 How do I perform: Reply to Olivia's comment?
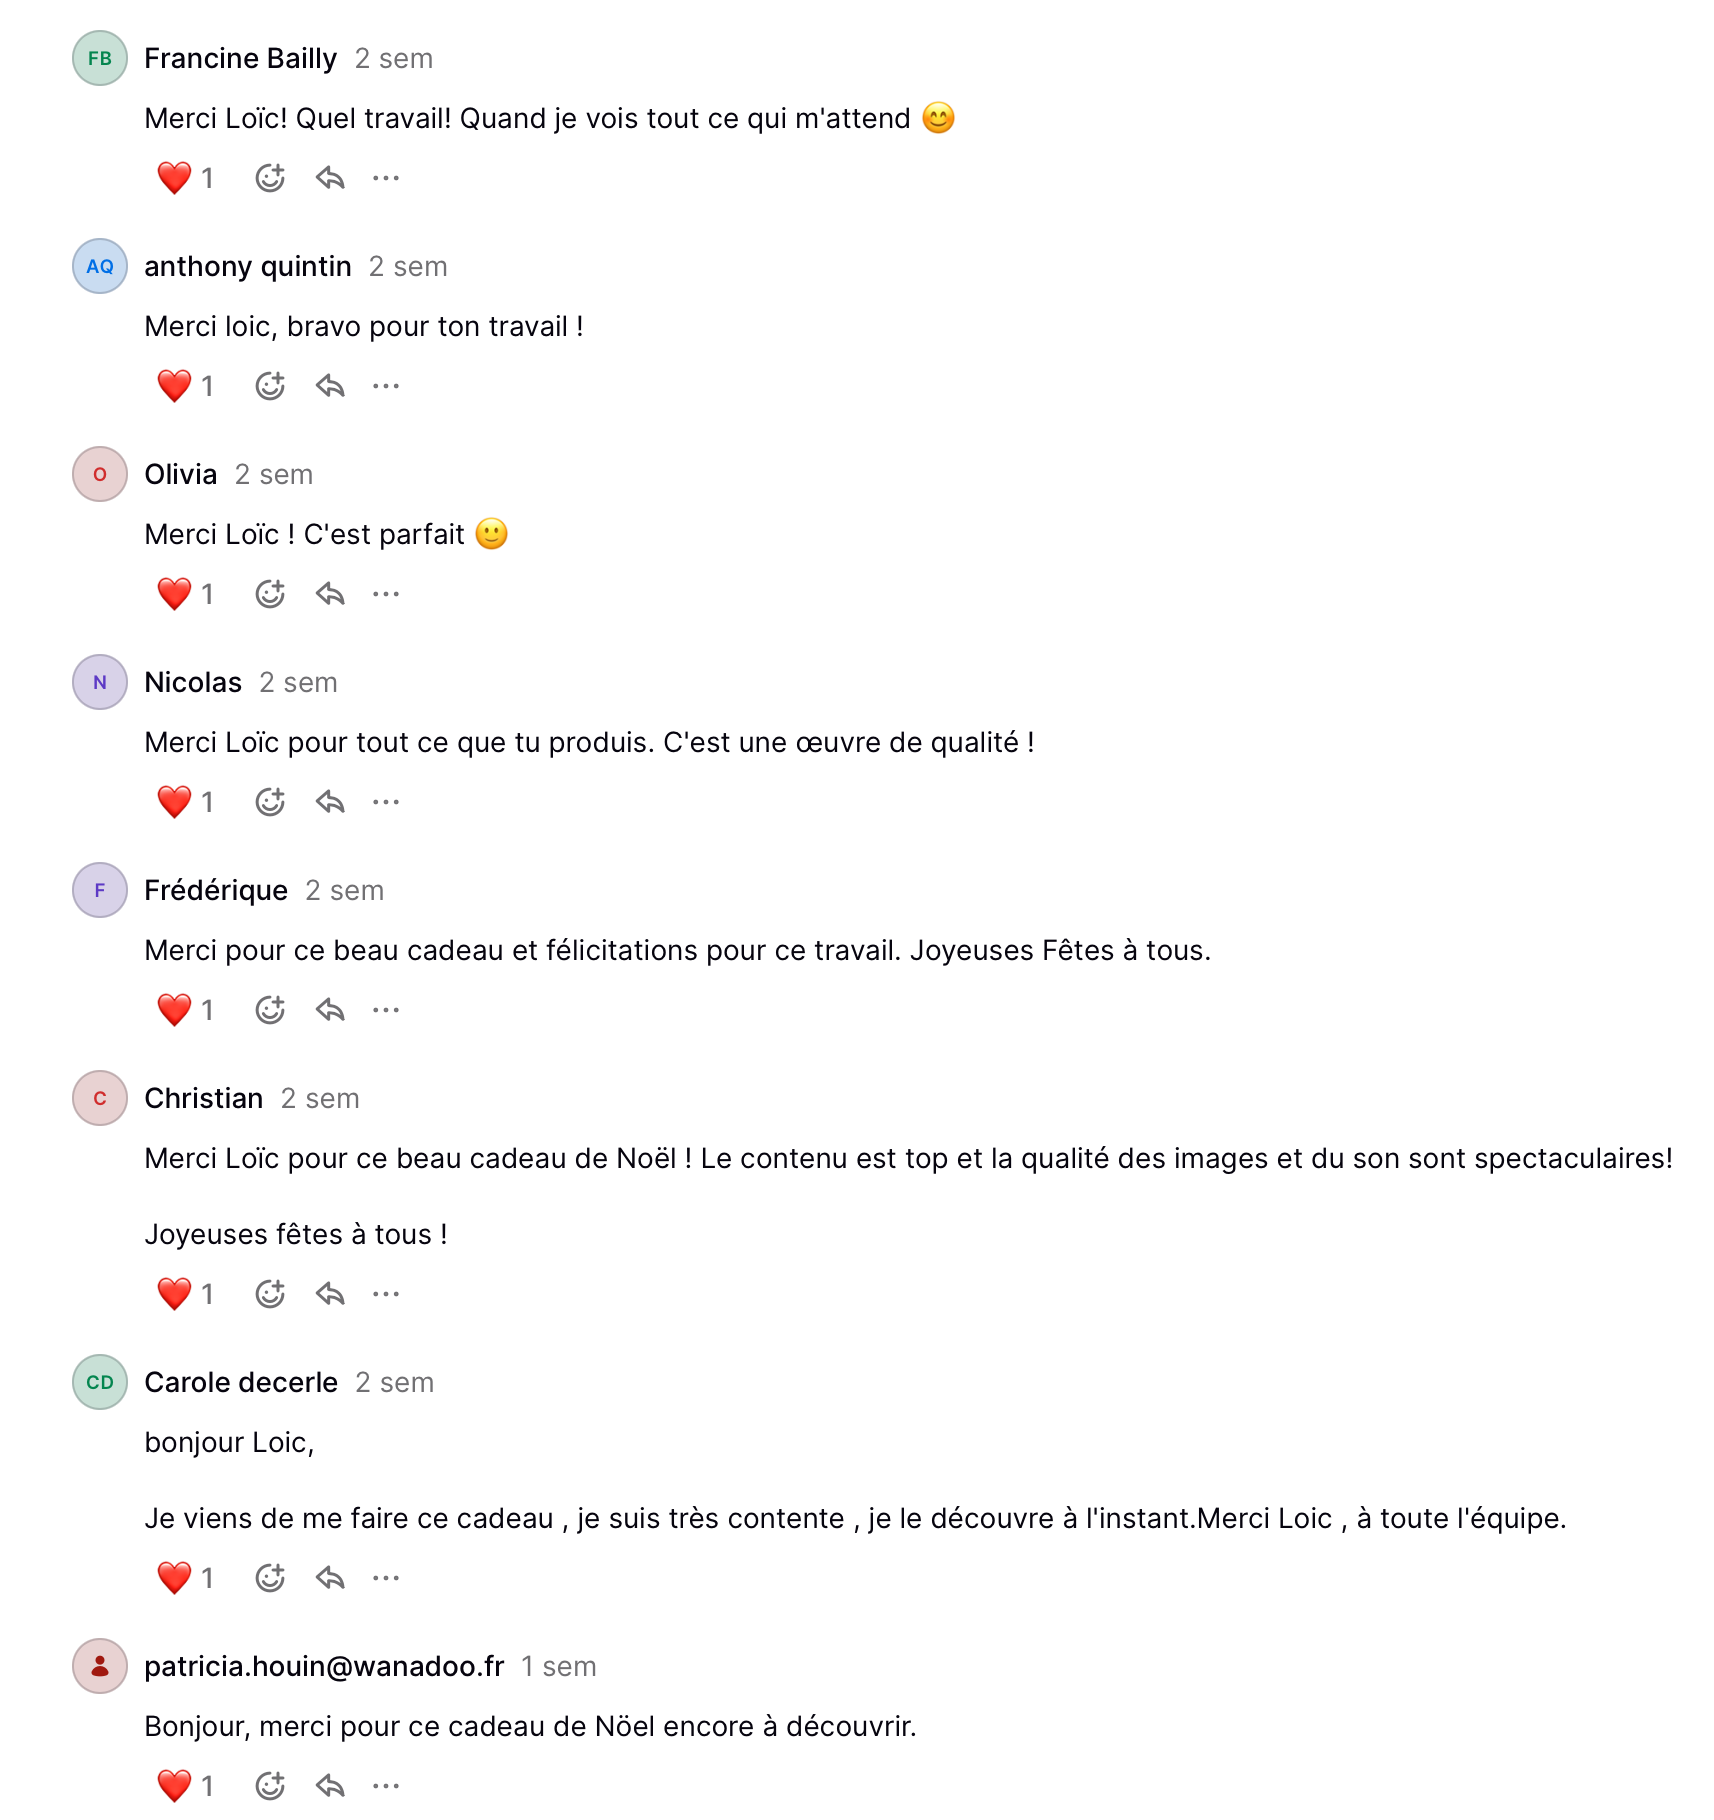(x=330, y=594)
